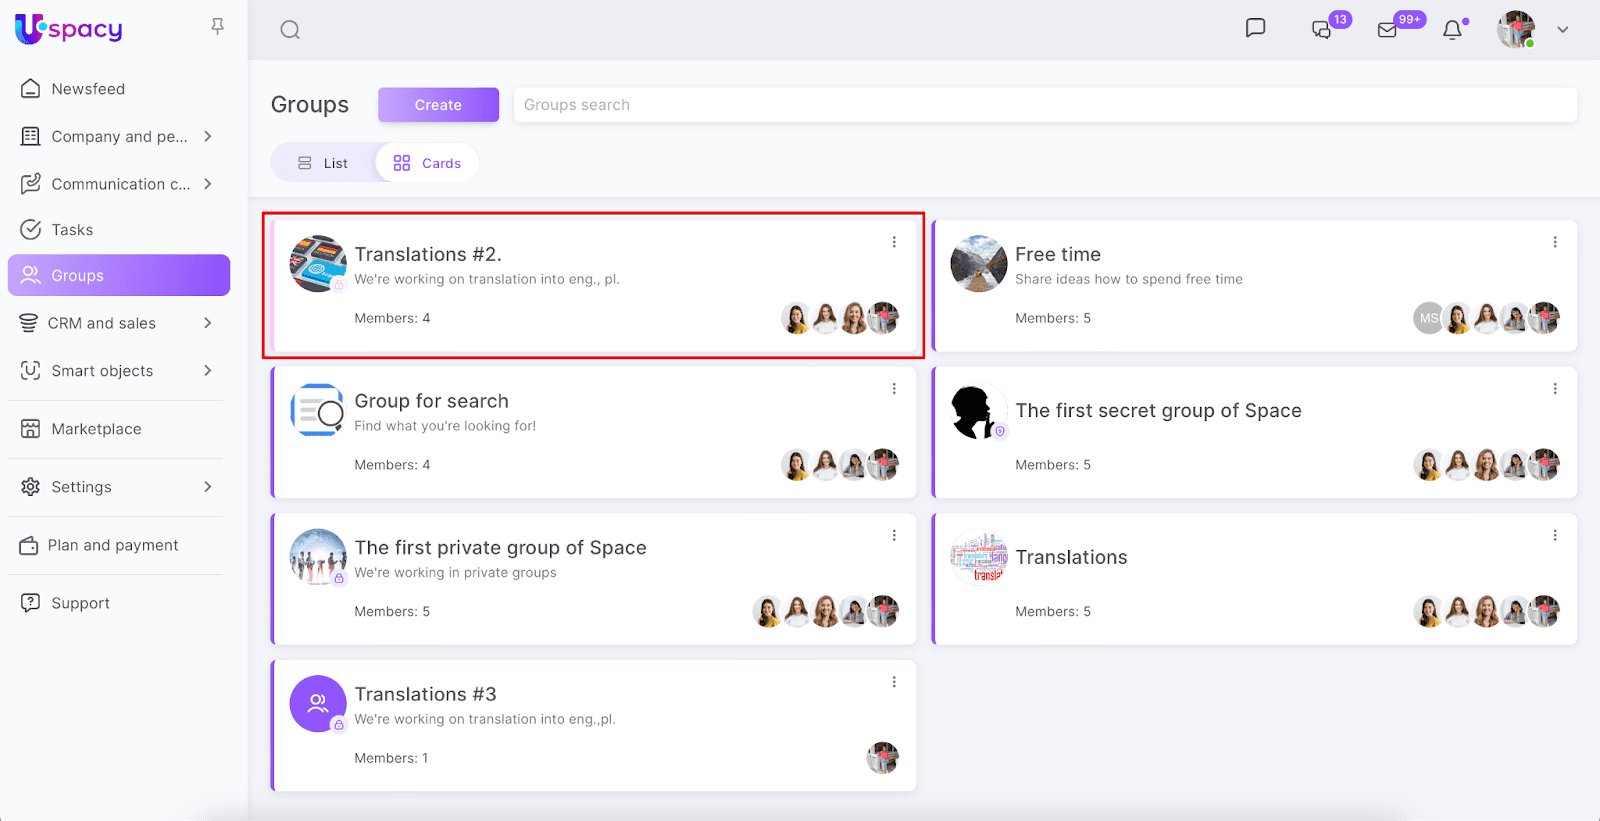1600x821 pixels.
Task: Go to Newsfeed in sidebar
Action: tap(88, 89)
